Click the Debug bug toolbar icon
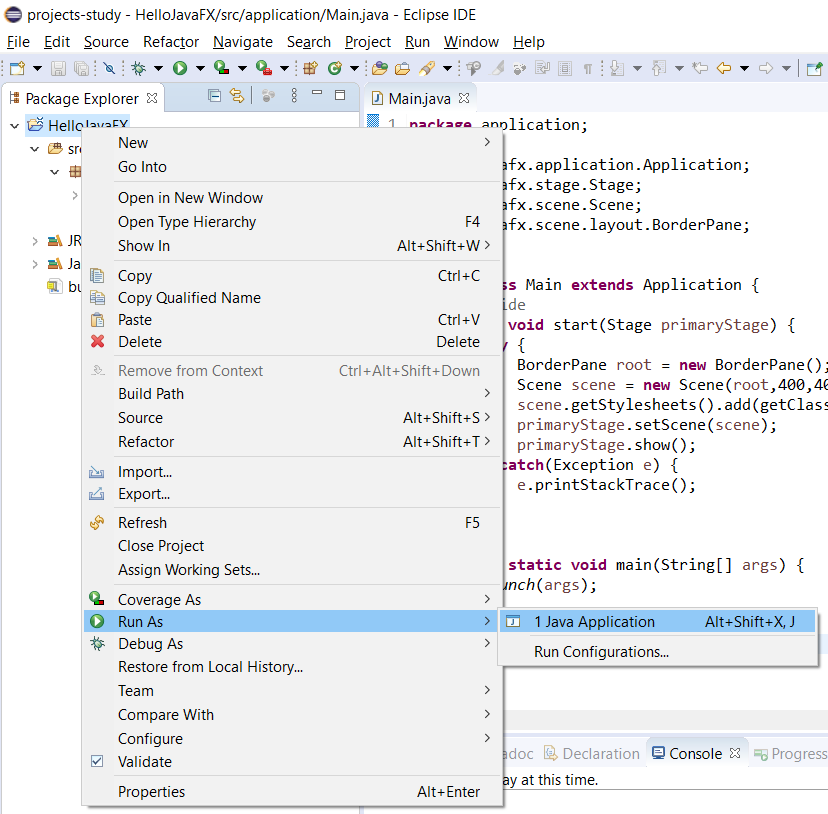 [138, 68]
